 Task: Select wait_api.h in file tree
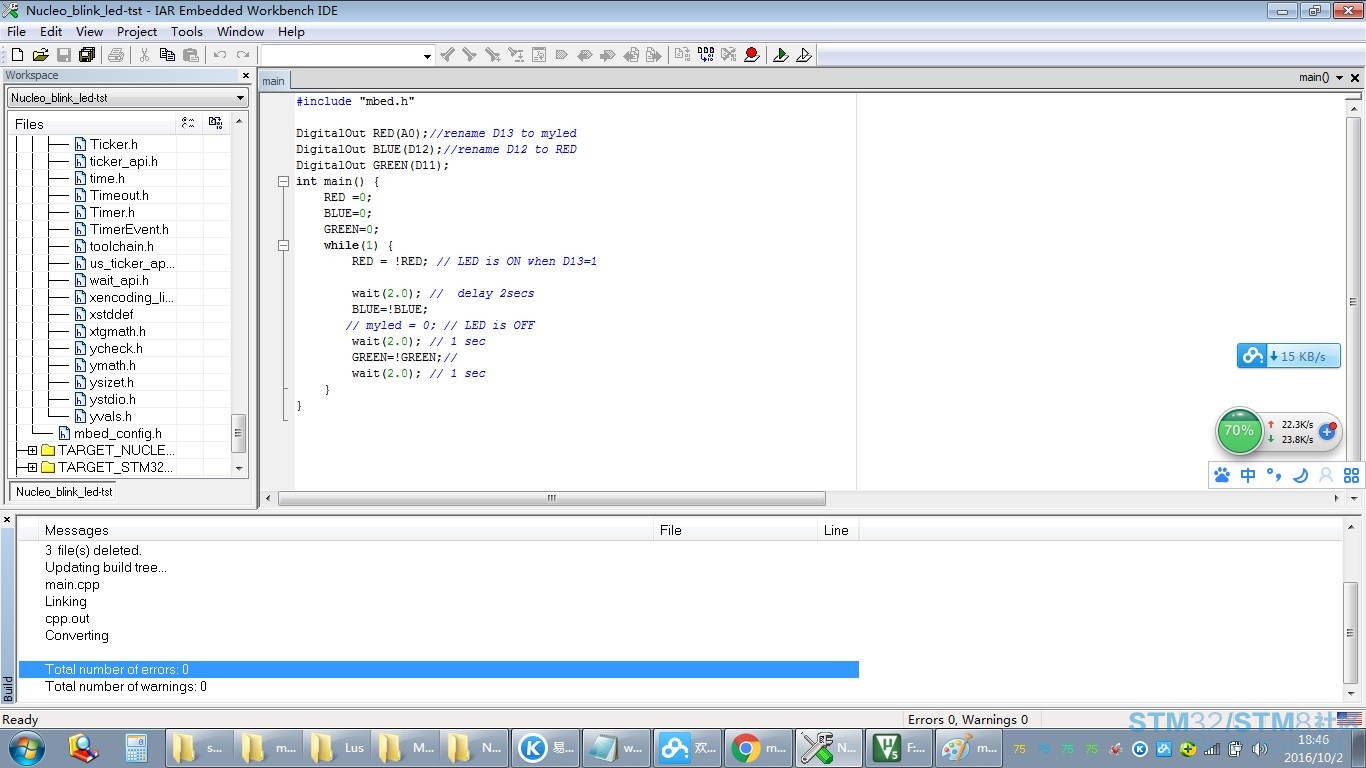coord(119,280)
